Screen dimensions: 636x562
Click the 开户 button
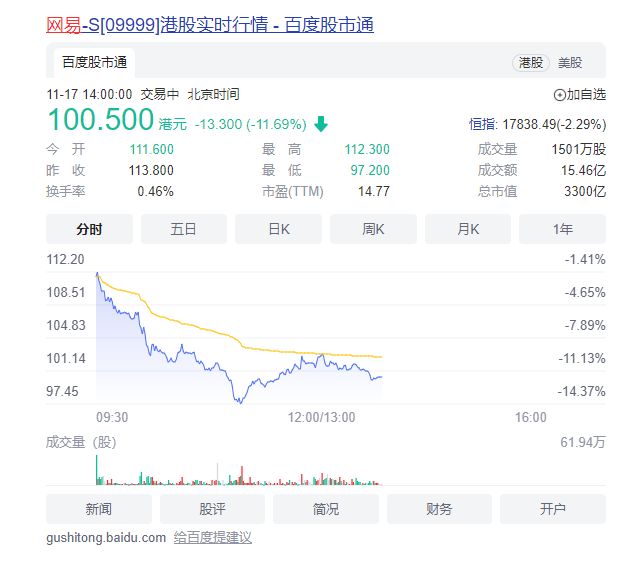[553, 509]
